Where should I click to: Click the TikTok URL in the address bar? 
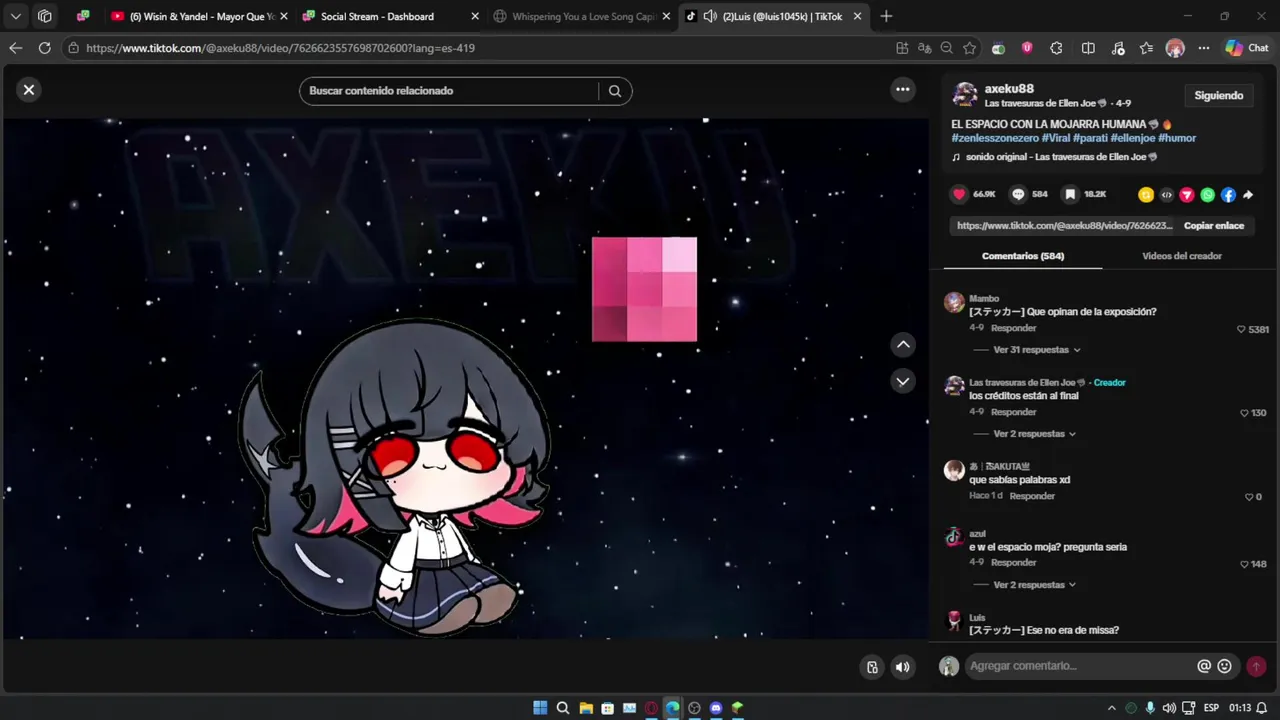click(x=280, y=48)
